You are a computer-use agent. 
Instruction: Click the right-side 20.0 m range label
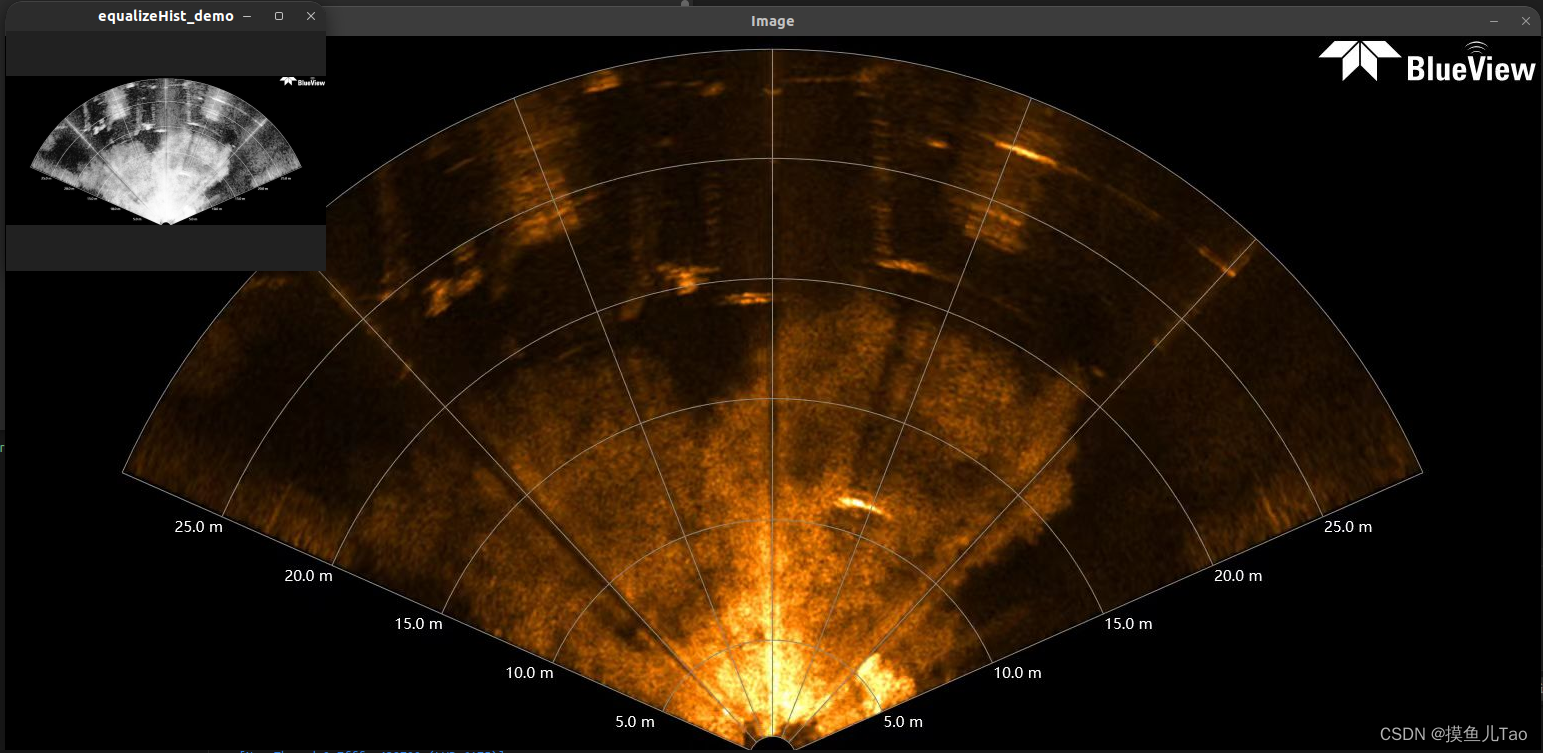[1237, 575]
